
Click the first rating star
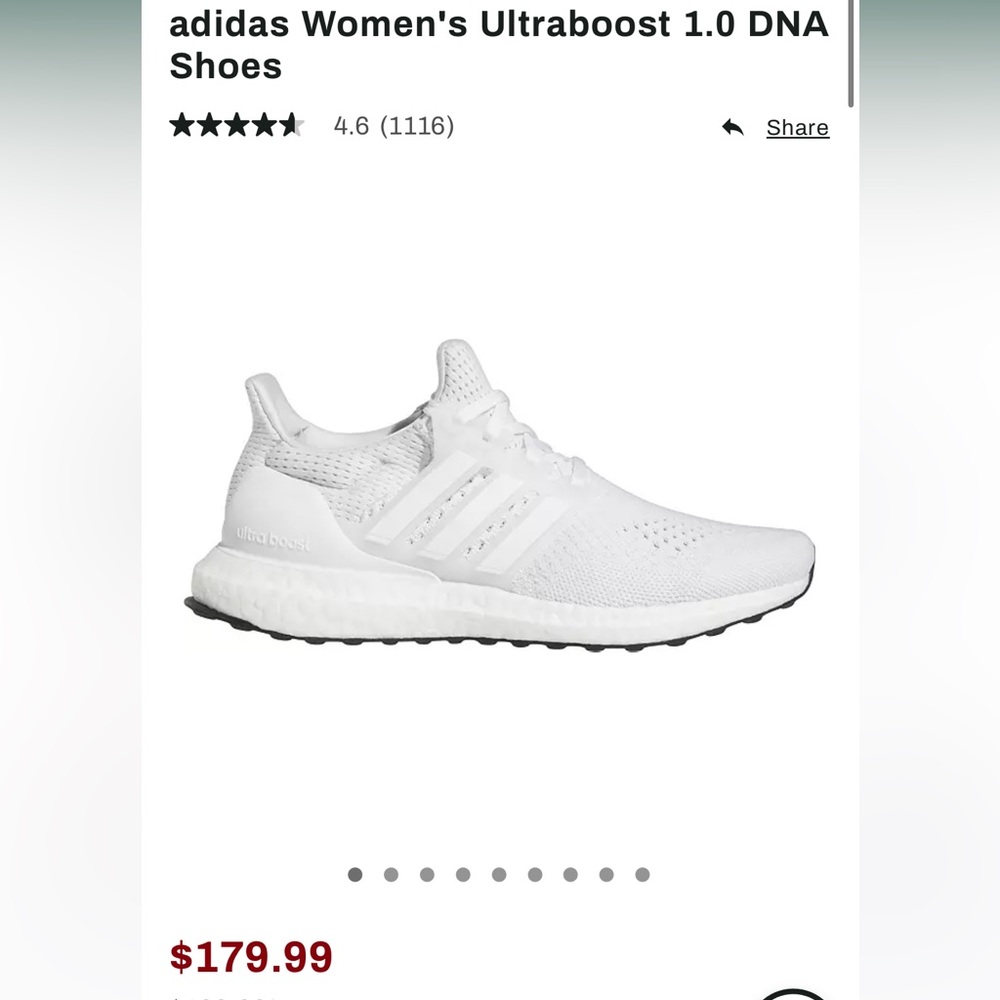pos(184,126)
